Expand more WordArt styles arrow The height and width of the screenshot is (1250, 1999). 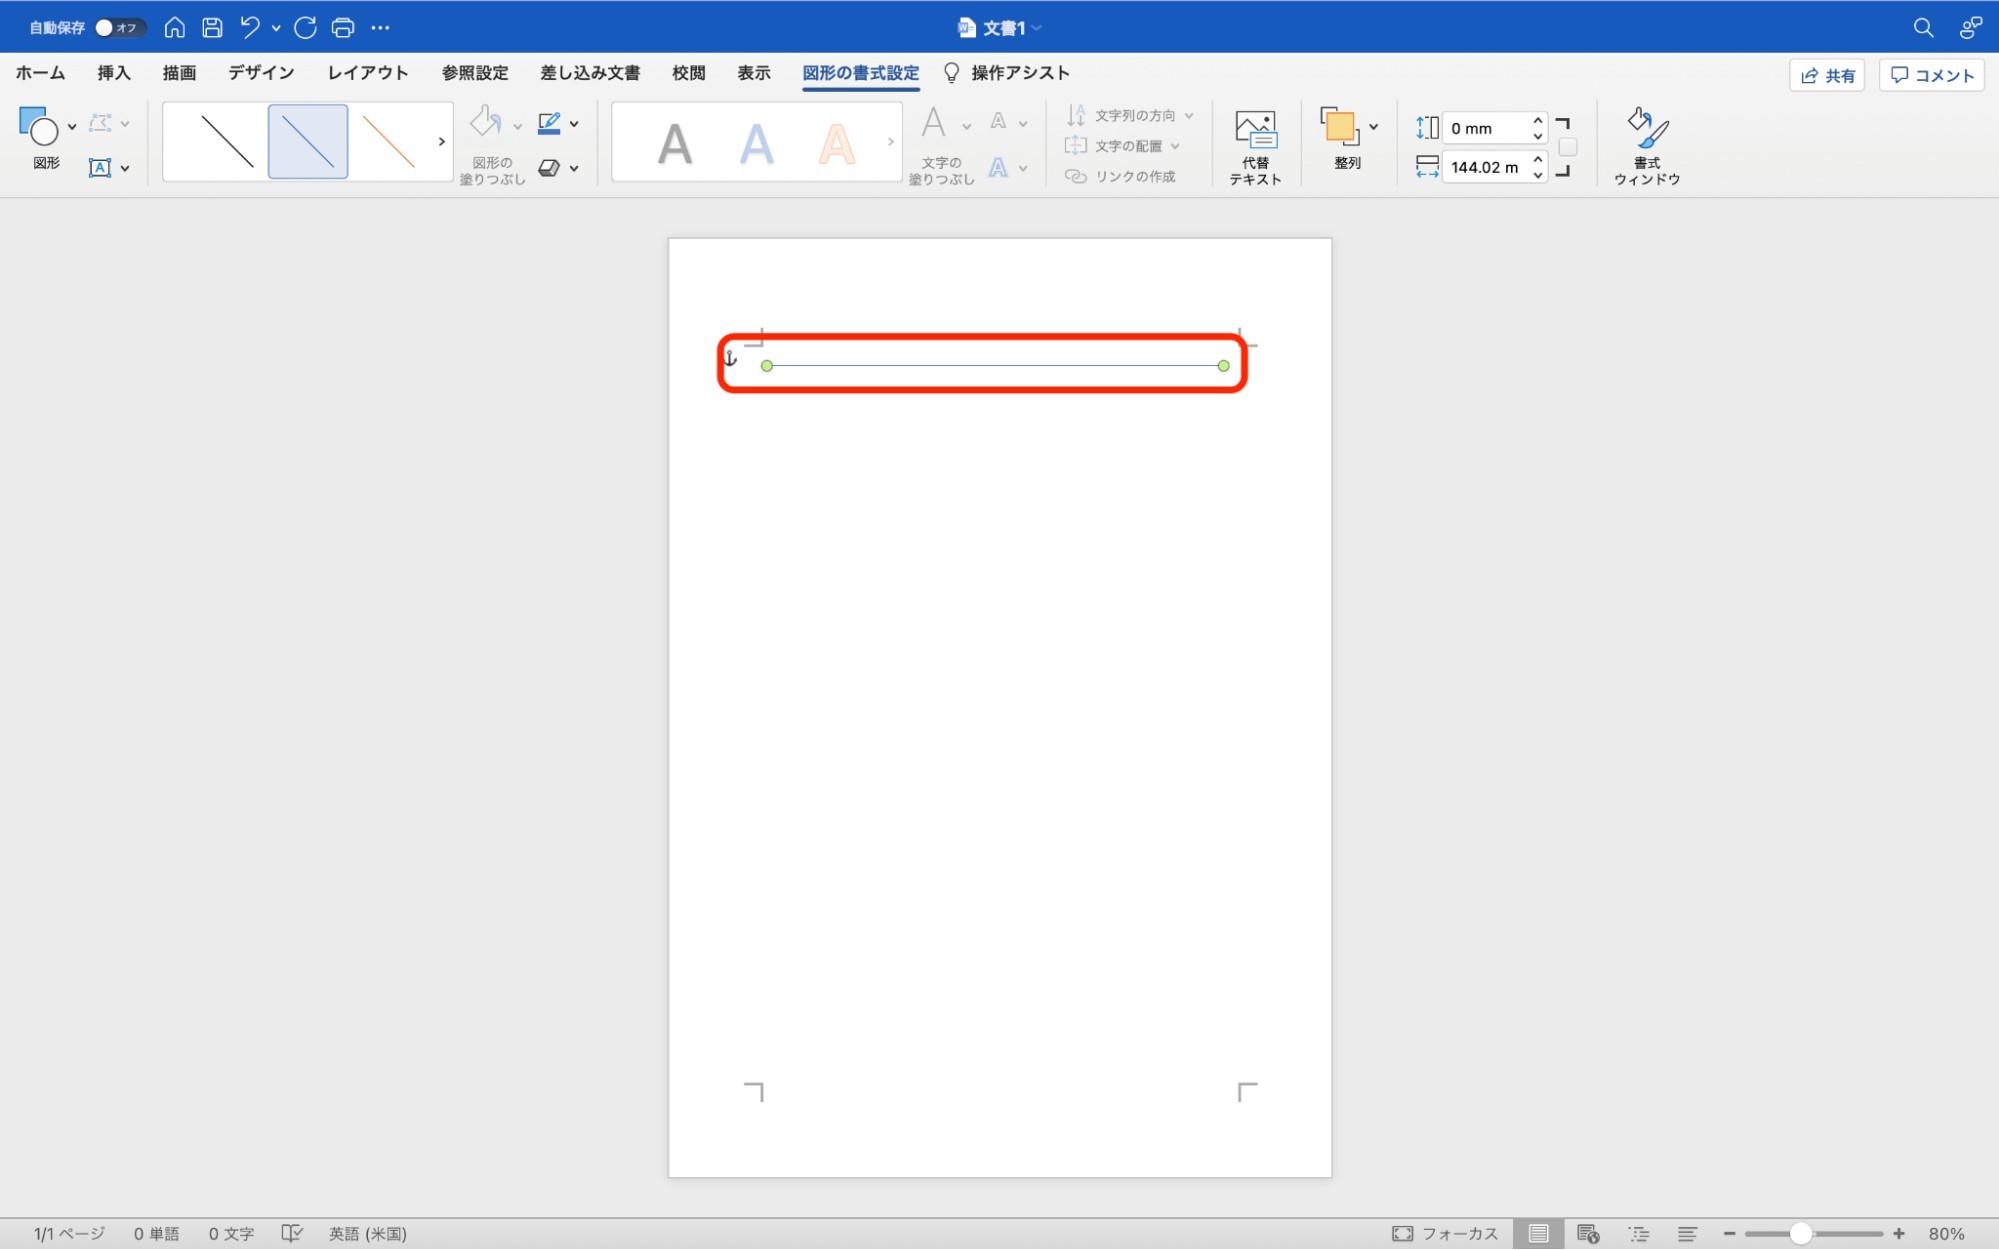(x=890, y=141)
